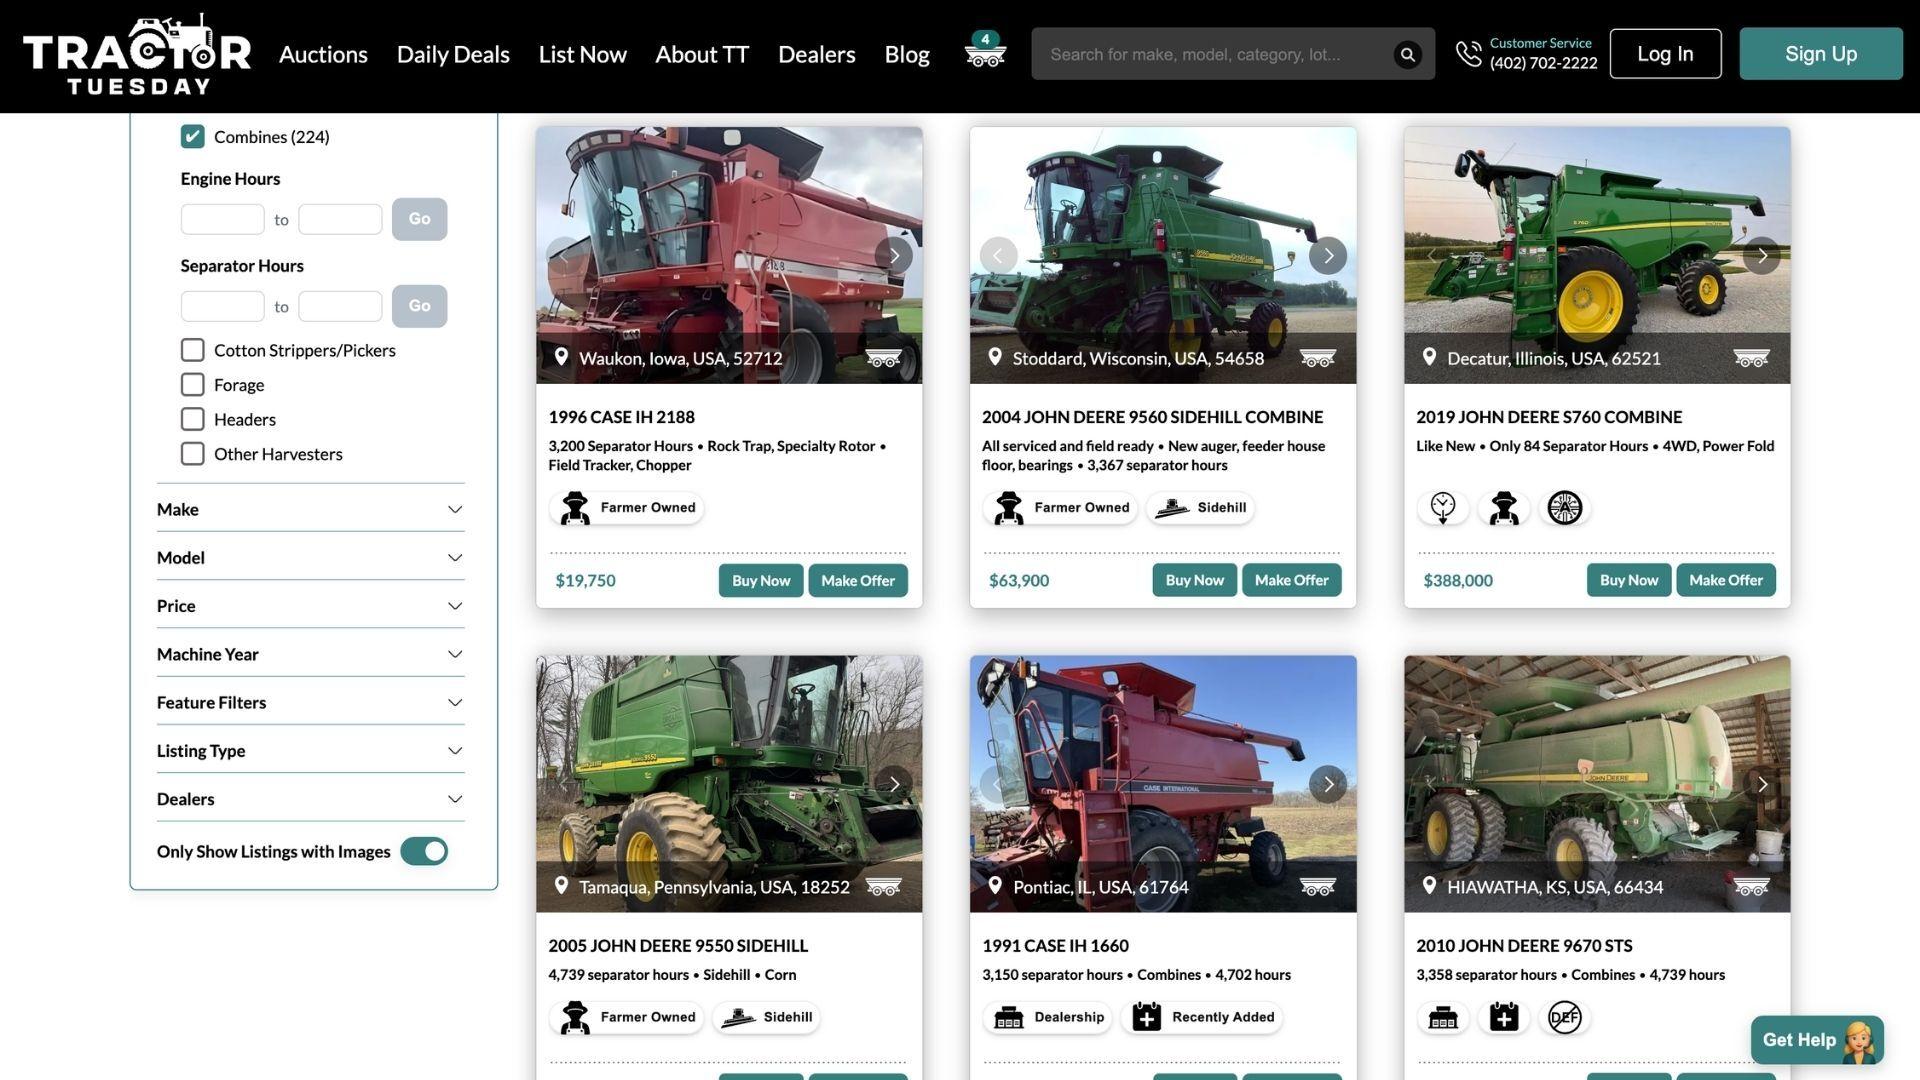The width and height of the screenshot is (1920, 1080).
Task: Make Offer on the $63,900 John Deere 9560
Action: click(x=1291, y=580)
